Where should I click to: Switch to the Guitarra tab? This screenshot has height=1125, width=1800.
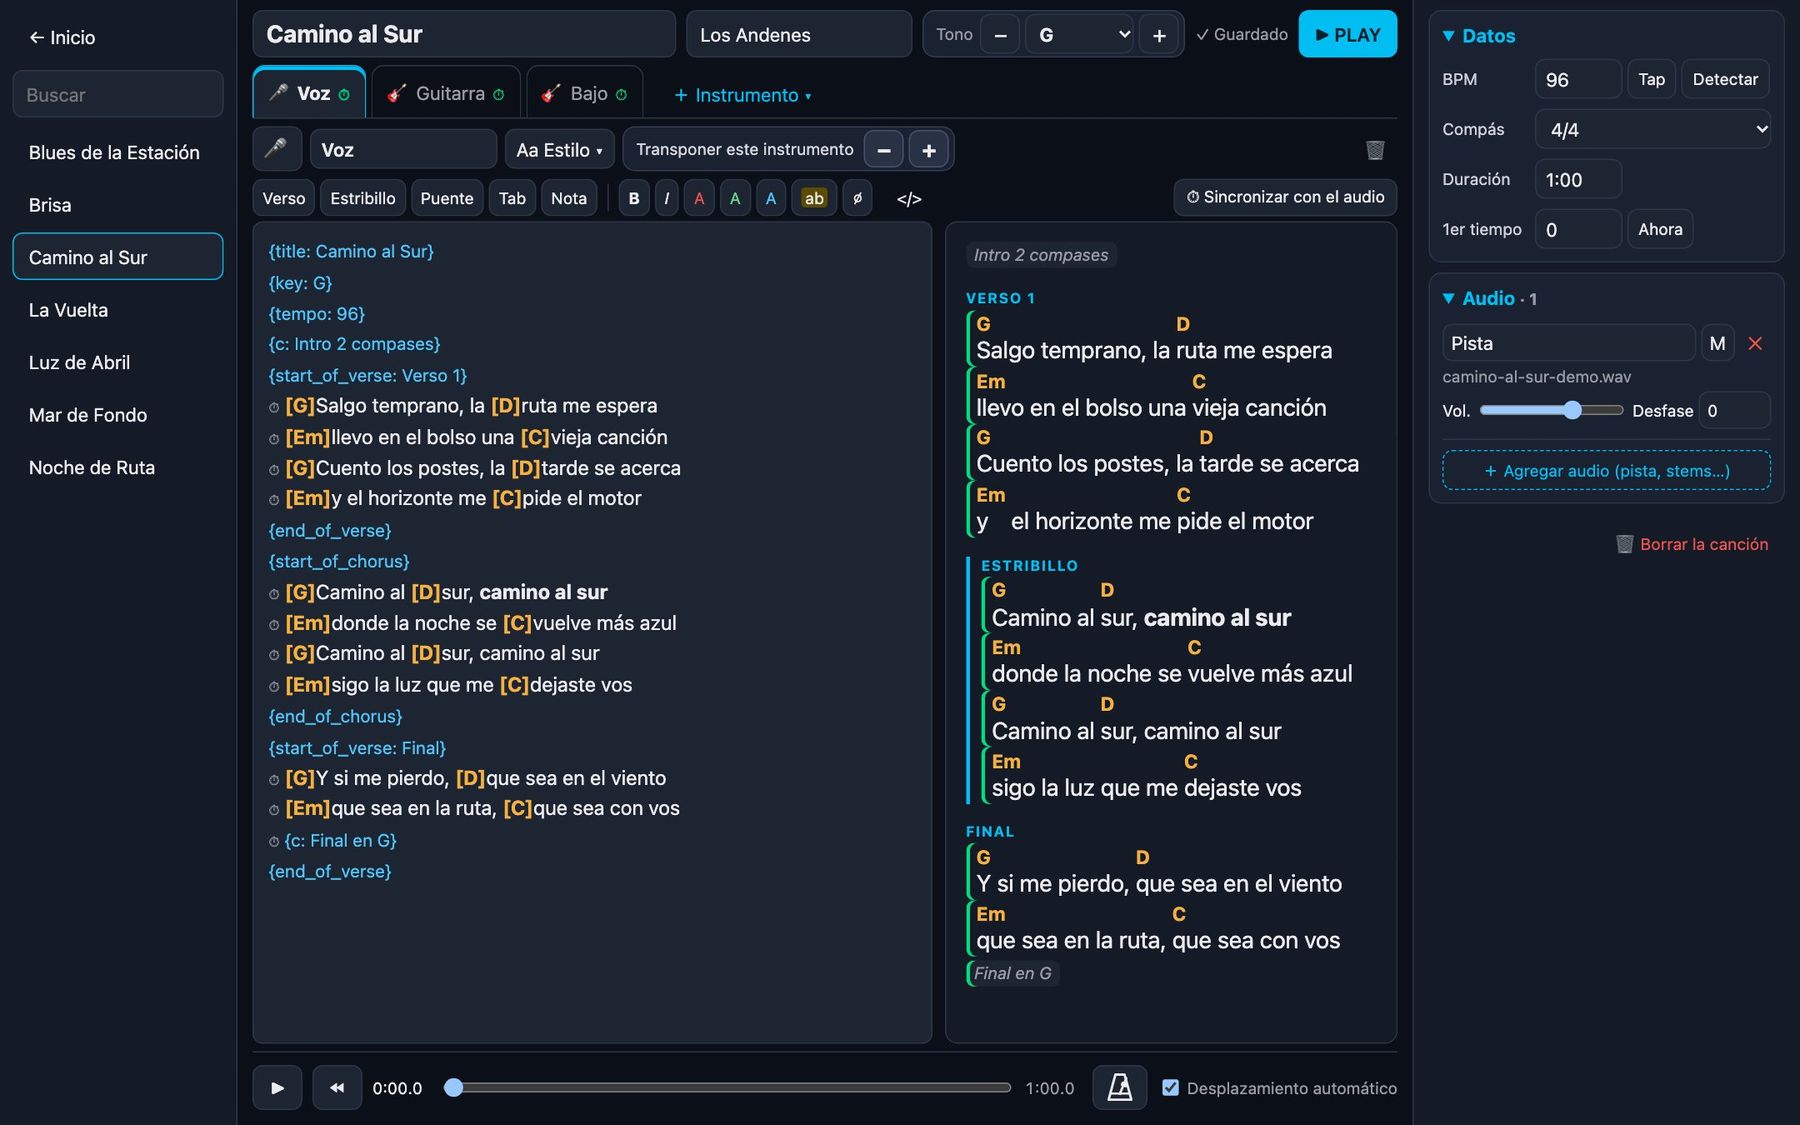click(x=446, y=93)
